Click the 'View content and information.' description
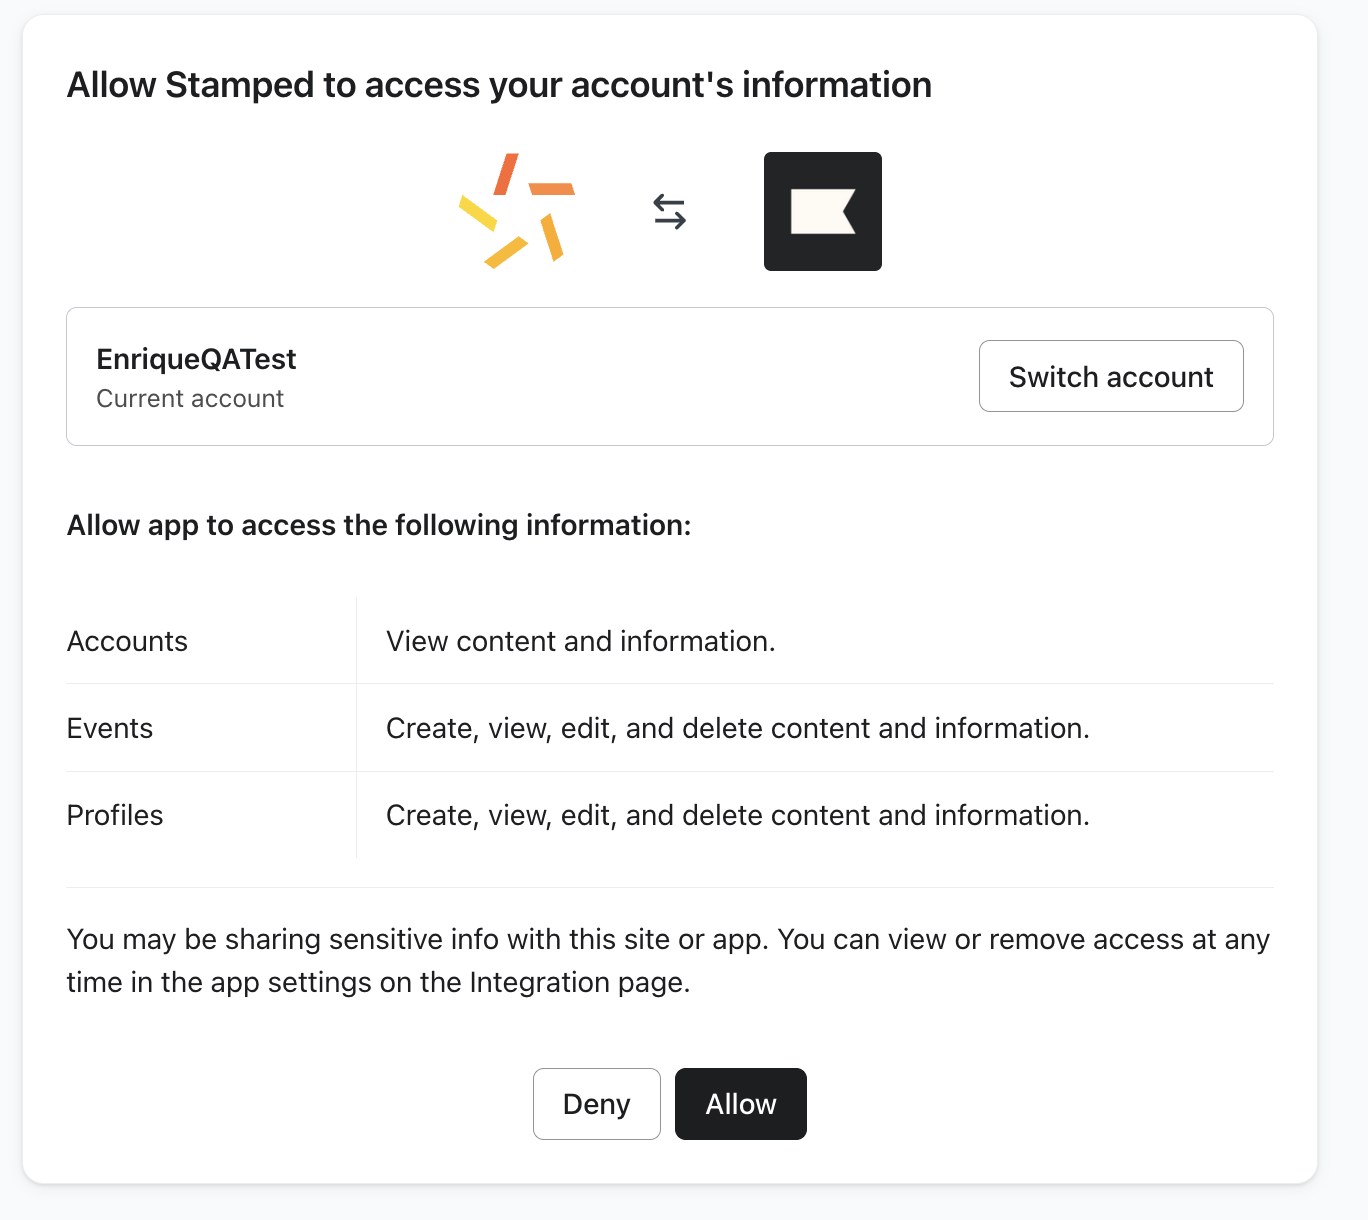This screenshot has width=1368, height=1220. 580,641
